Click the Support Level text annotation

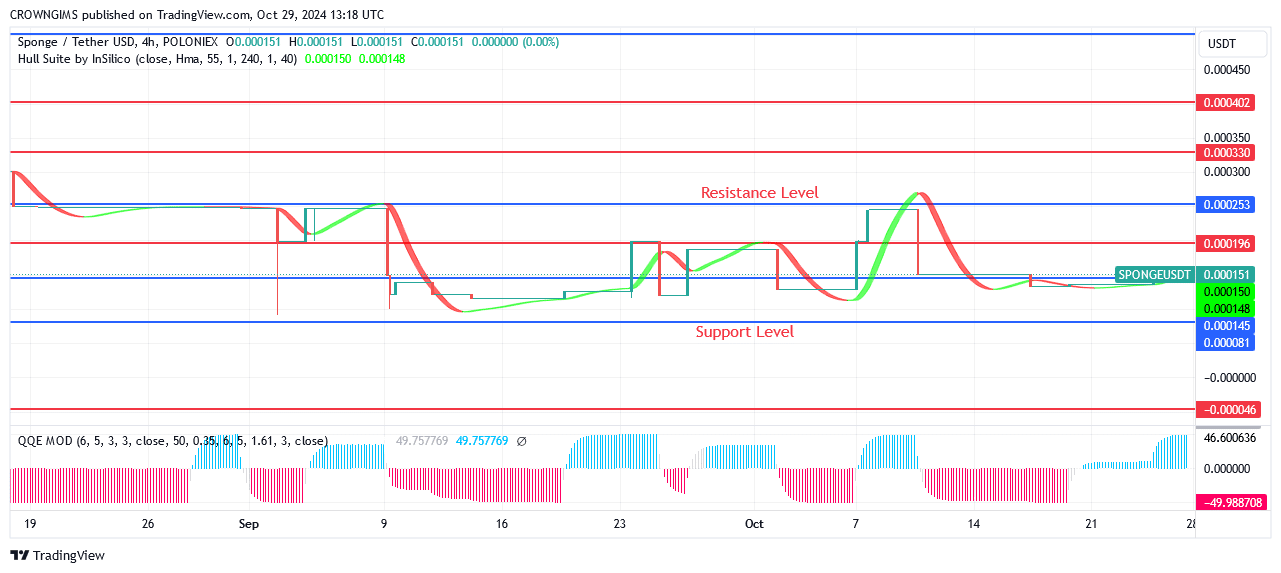coord(745,332)
